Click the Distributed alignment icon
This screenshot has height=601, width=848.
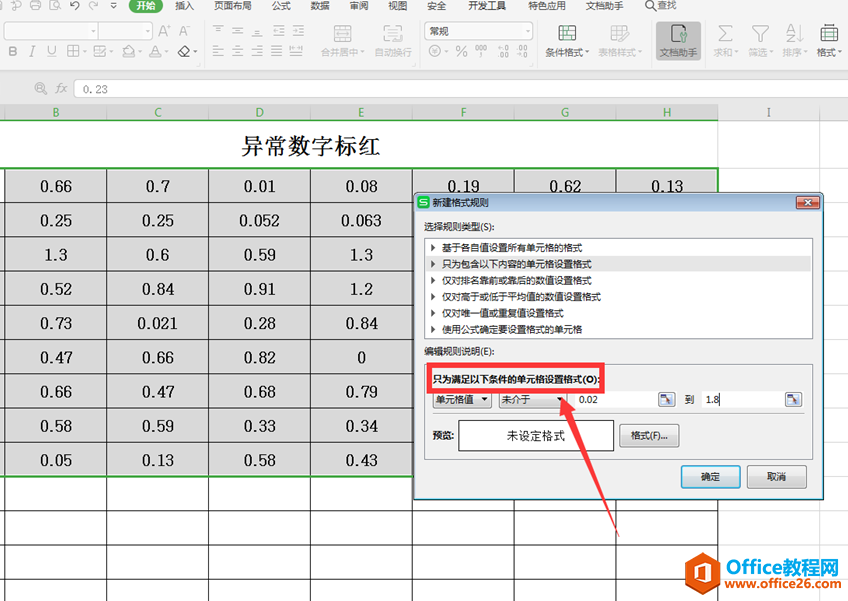296,51
